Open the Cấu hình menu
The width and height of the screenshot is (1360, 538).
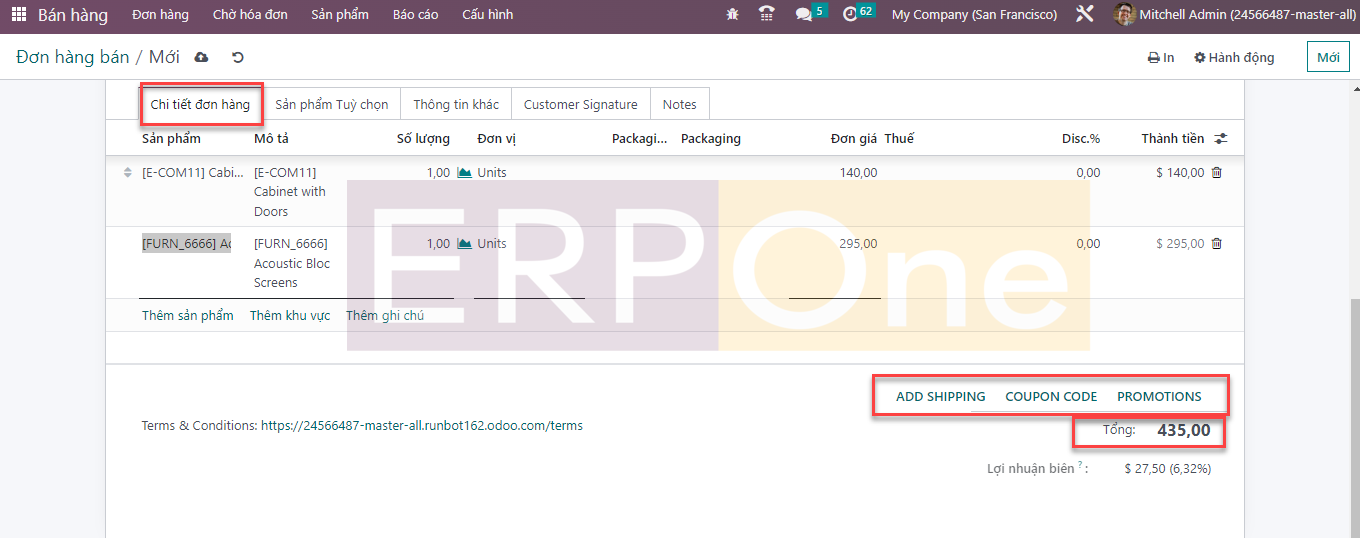[487, 15]
